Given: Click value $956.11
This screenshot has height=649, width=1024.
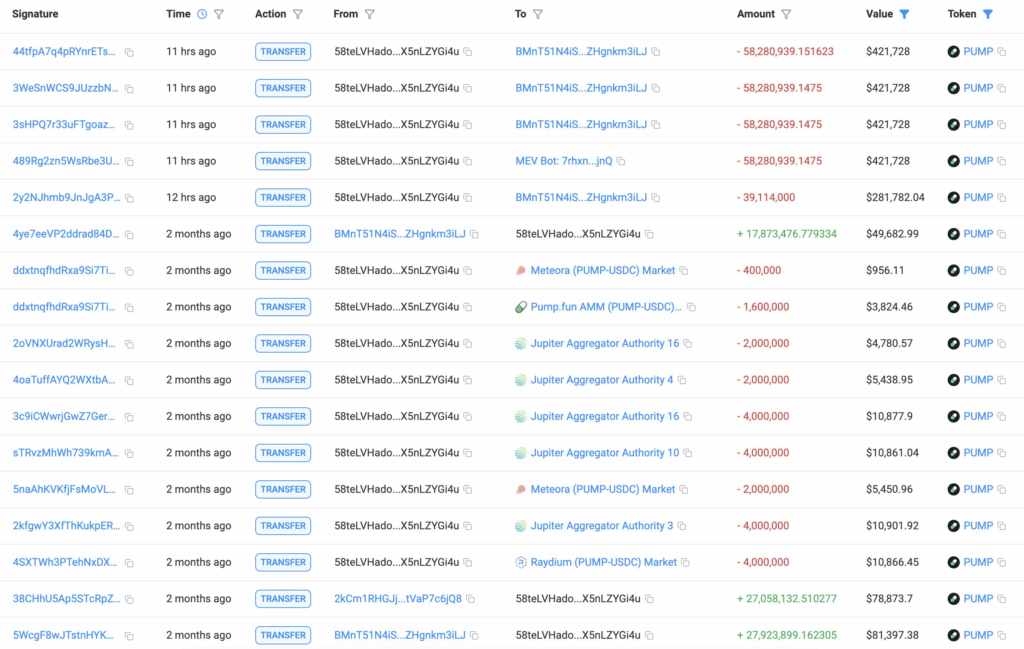Looking at the screenshot, I should pyautogui.click(x=885, y=270).
